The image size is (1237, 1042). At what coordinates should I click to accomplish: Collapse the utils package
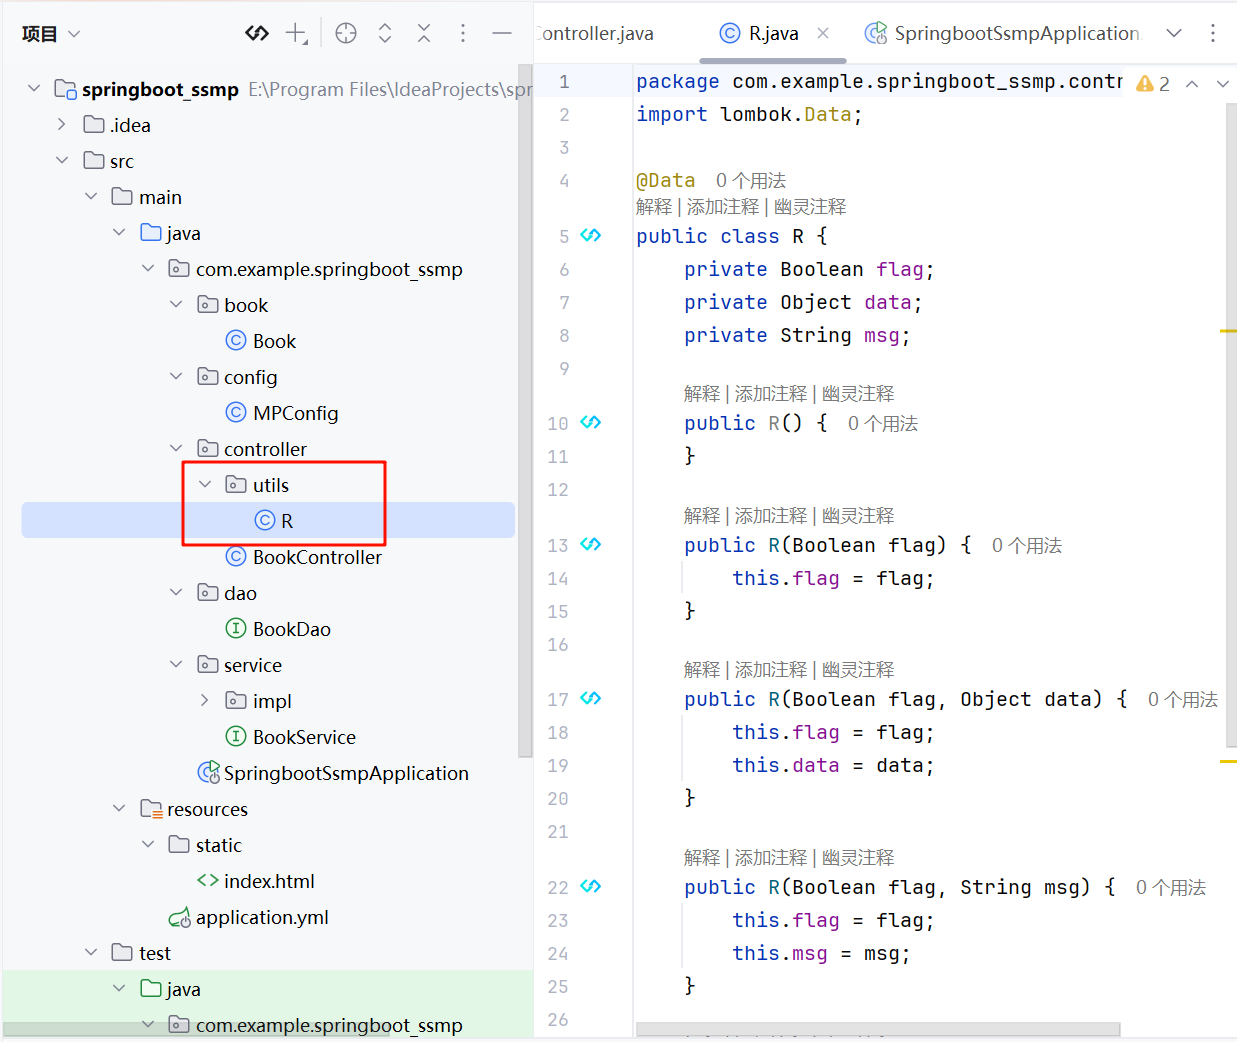205,485
